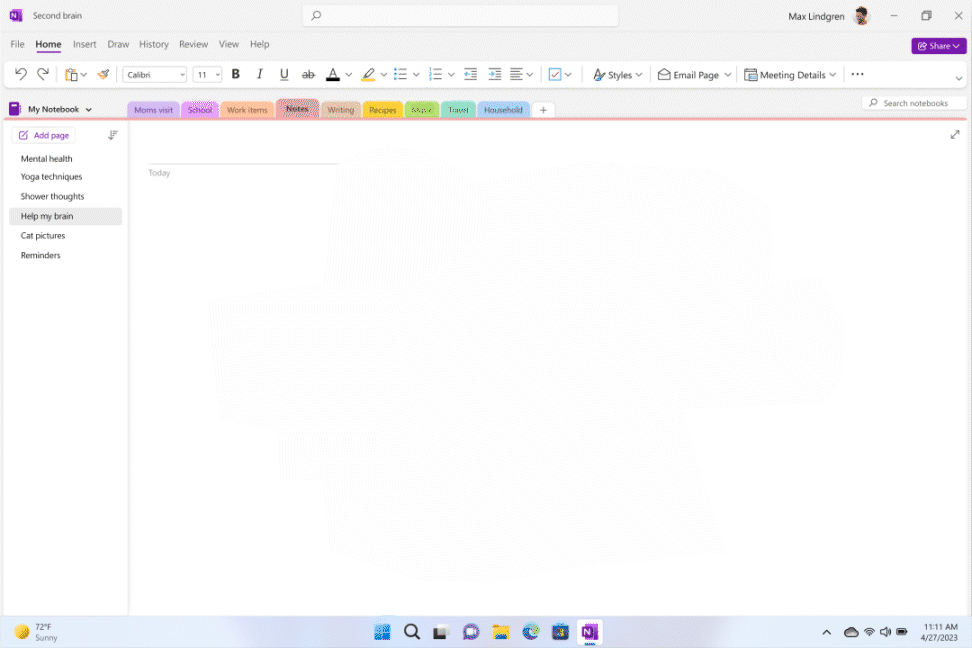Select the Format Painter brush
Screen dimensions: 972x648
(103, 74)
